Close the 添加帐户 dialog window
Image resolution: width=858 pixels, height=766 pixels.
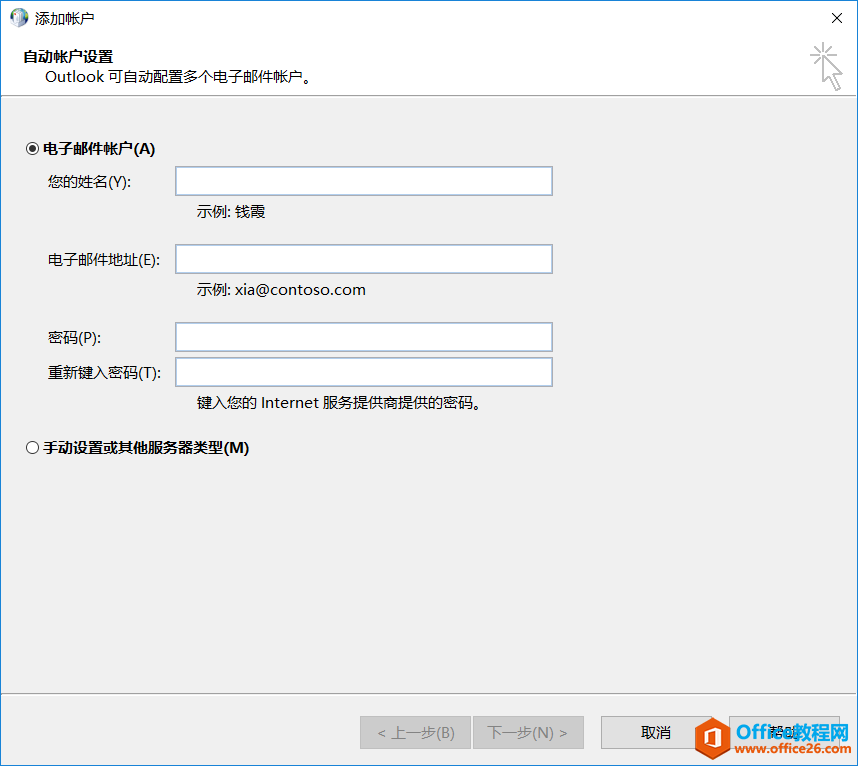pos(836,17)
